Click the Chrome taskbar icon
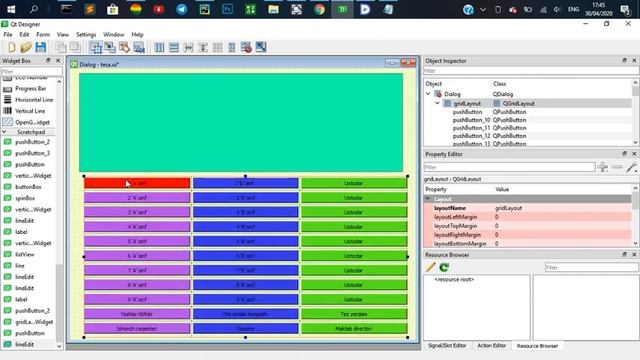 [320, 9]
